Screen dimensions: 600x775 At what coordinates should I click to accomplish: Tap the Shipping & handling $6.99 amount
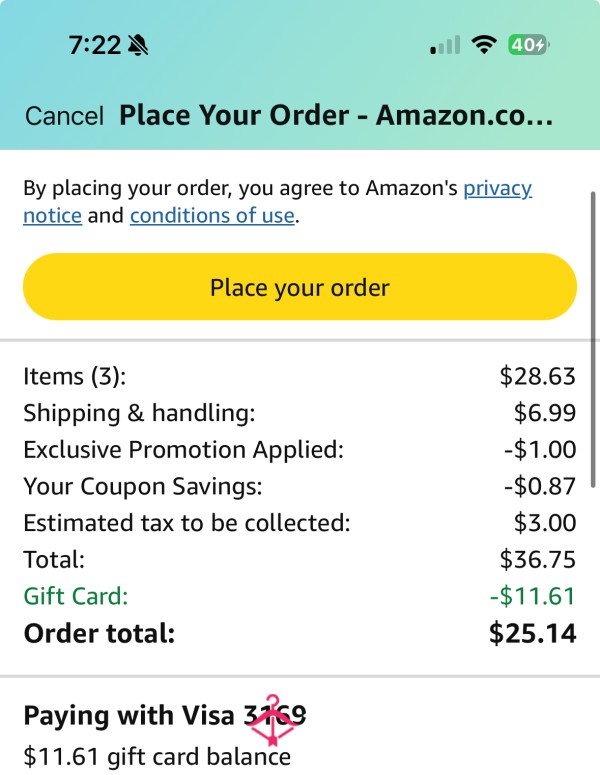tap(545, 413)
